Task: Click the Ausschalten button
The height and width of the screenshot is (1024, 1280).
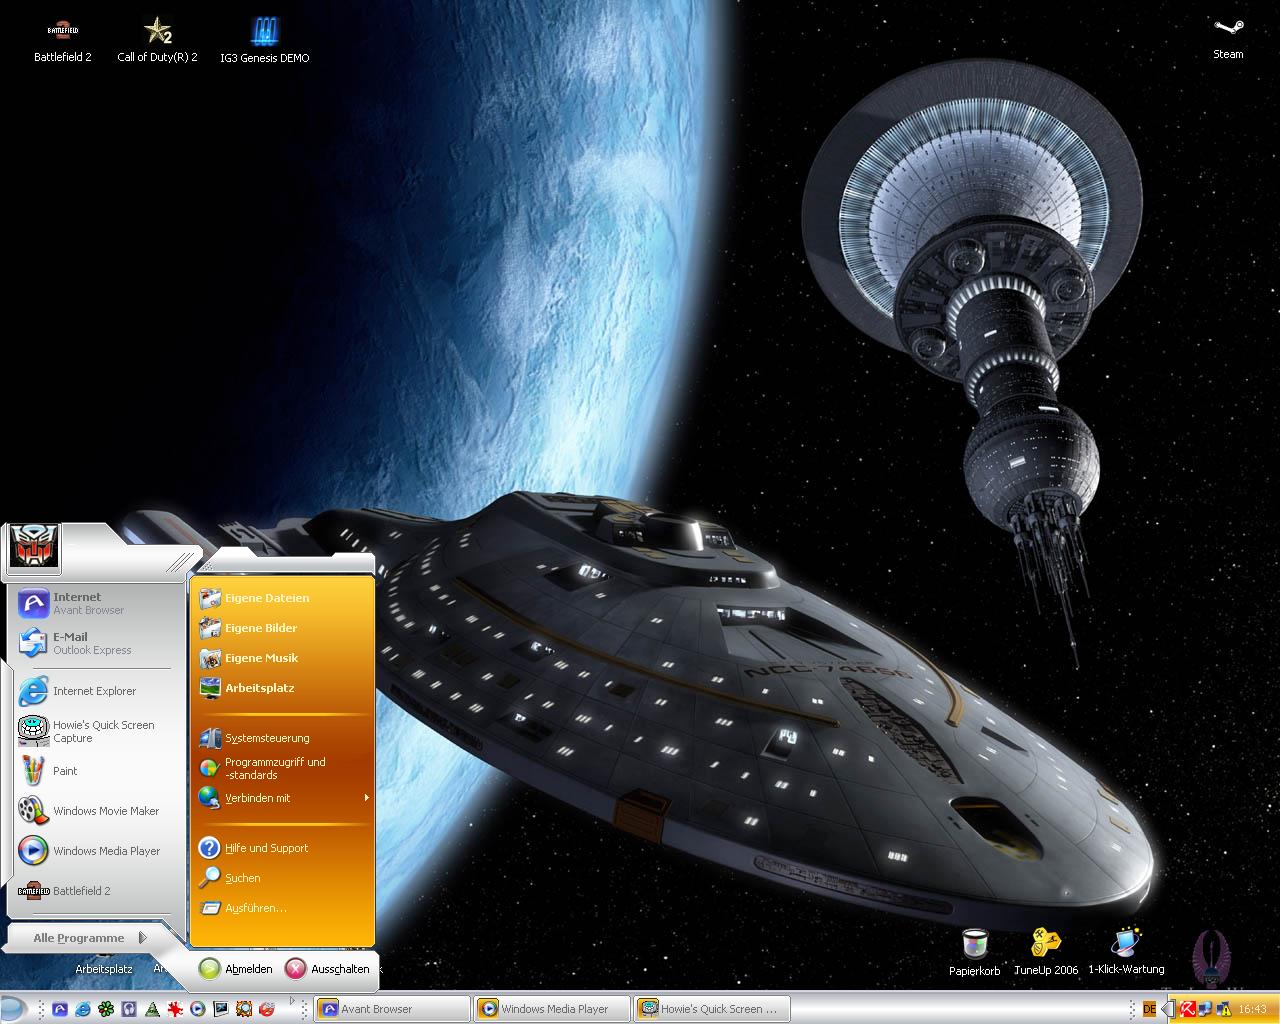Action: pos(327,969)
